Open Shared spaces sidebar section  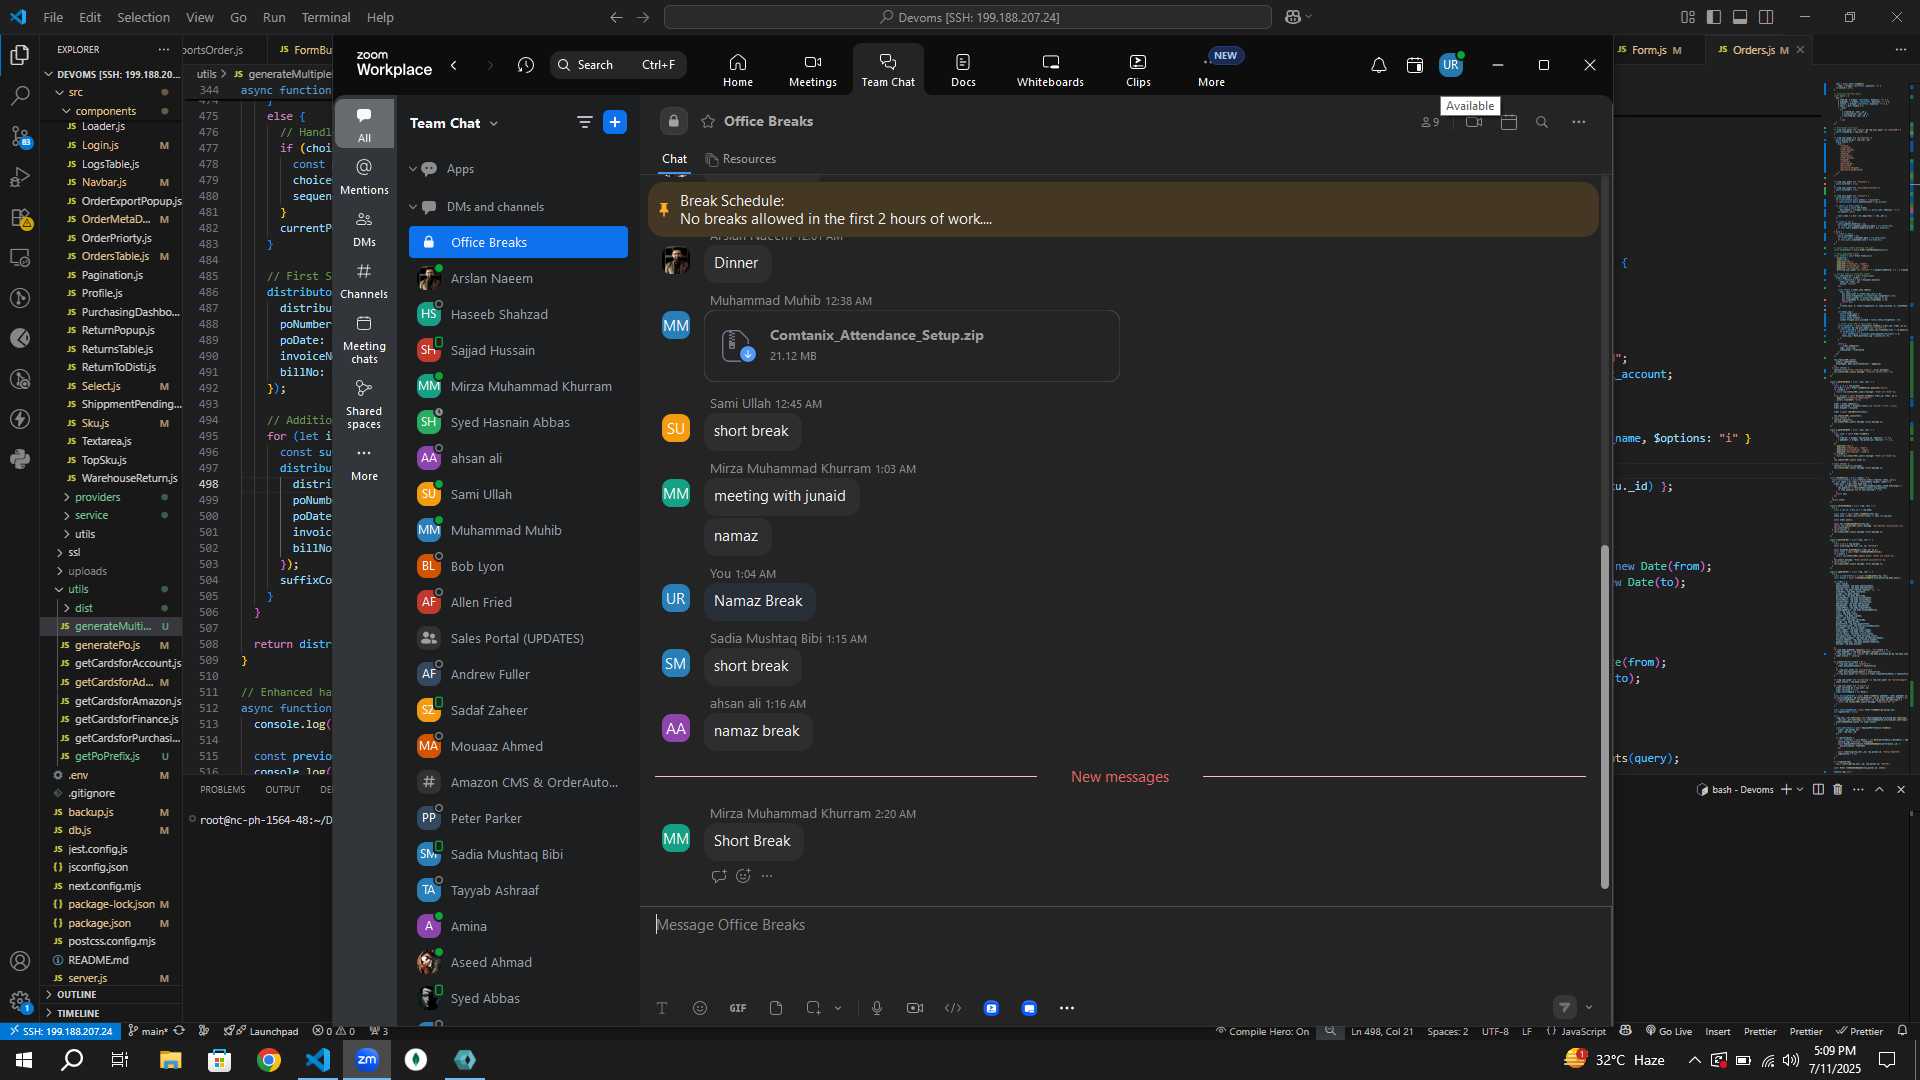(x=364, y=404)
